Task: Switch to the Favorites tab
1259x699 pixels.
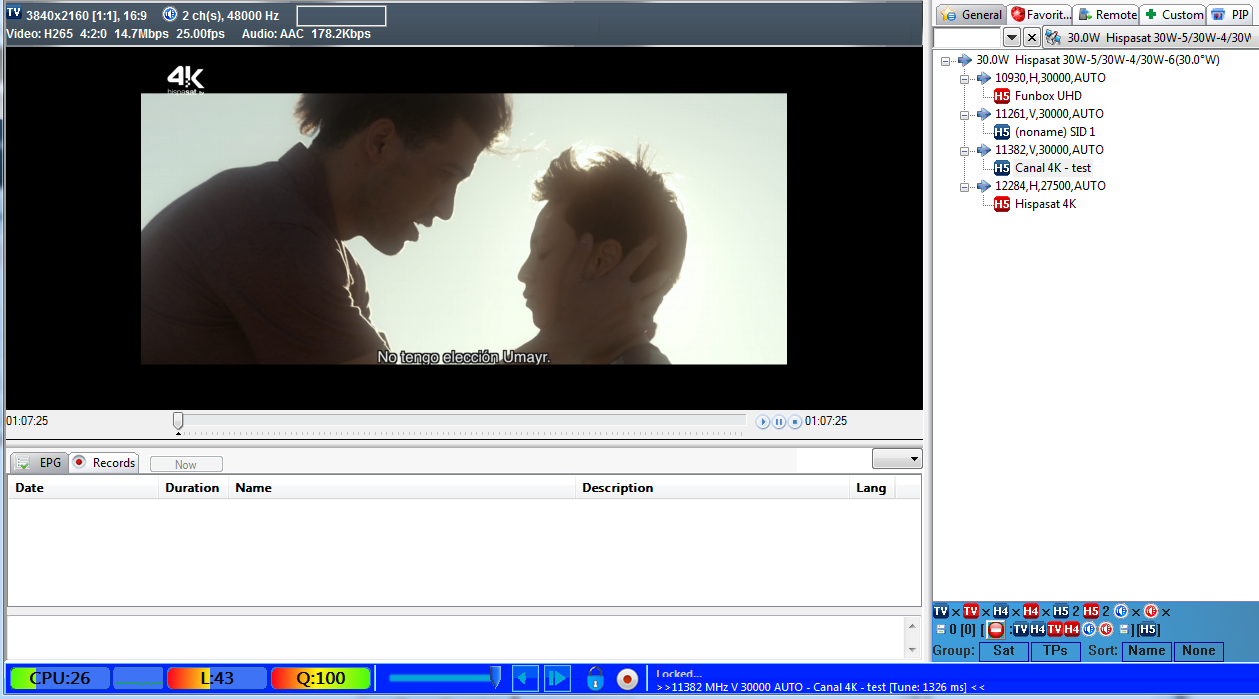Action: point(1040,14)
